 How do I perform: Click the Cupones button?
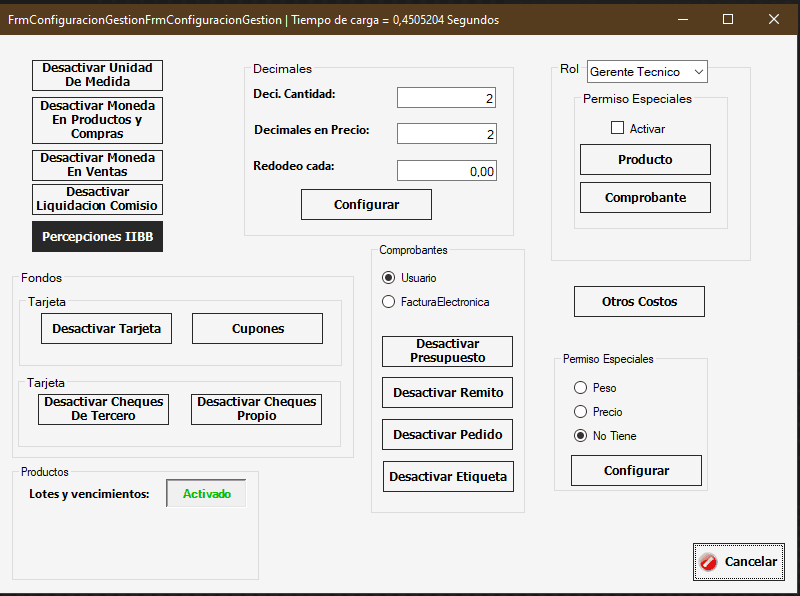(257, 329)
